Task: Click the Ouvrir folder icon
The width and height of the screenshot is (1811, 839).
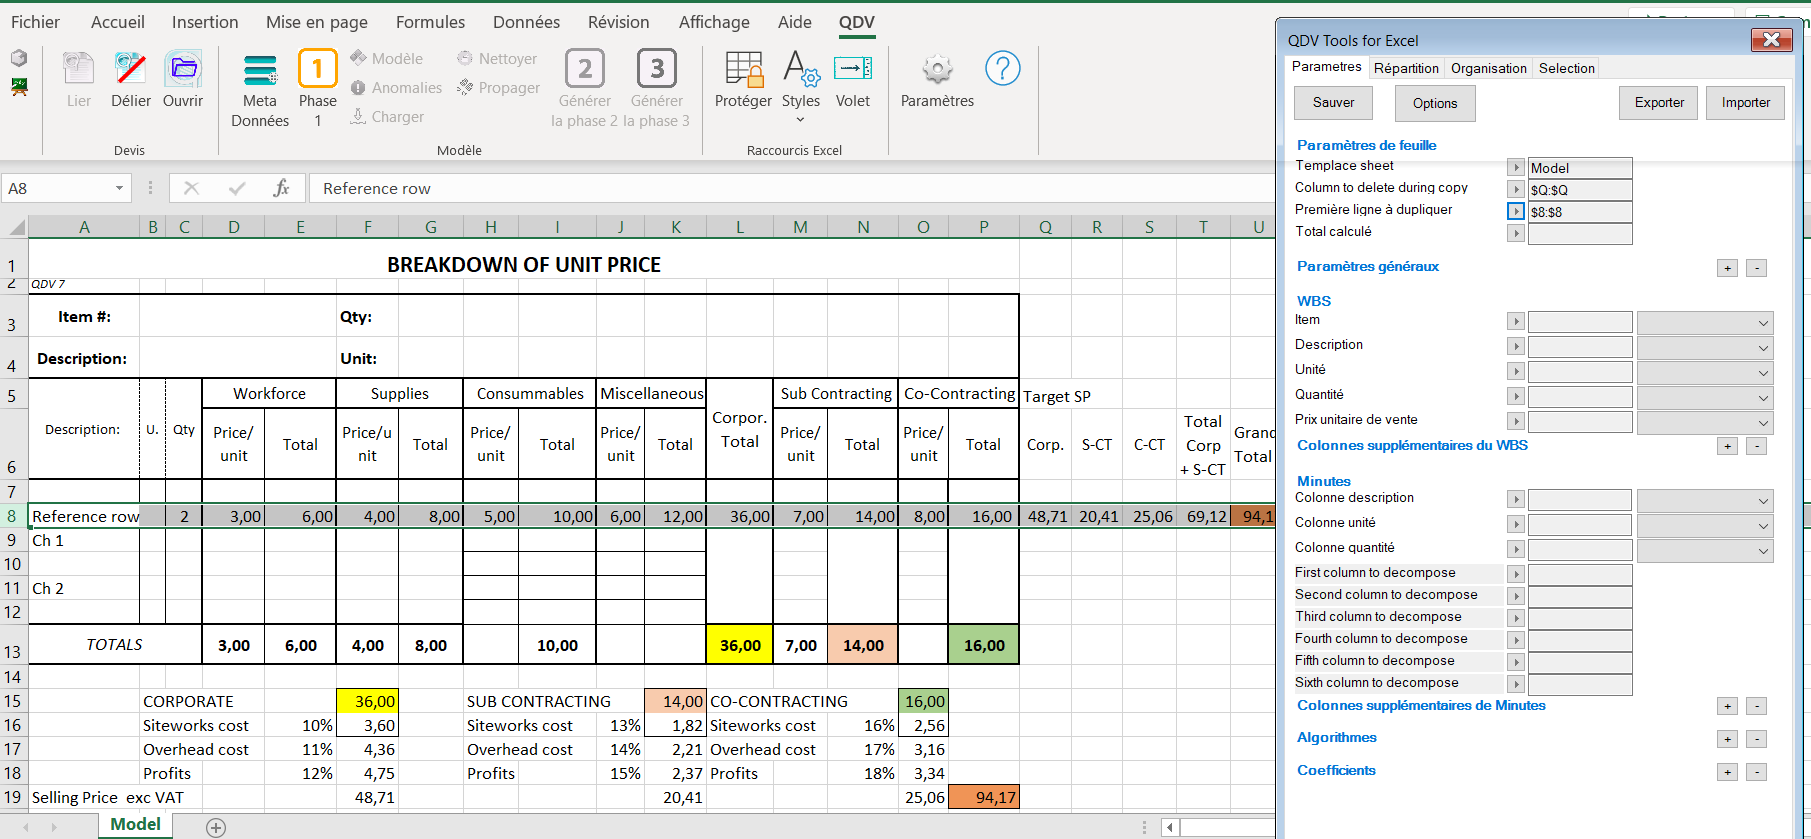Action: 183,70
